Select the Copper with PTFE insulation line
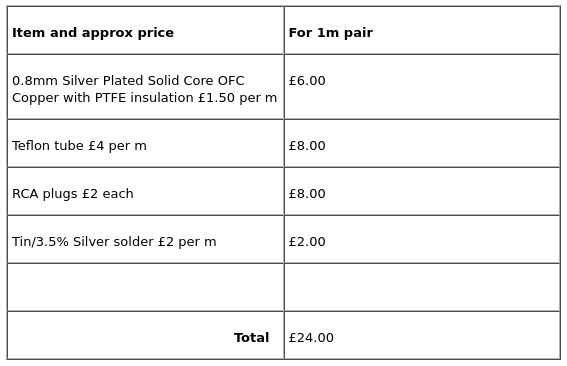This screenshot has height=366, width=567. tap(144, 98)
